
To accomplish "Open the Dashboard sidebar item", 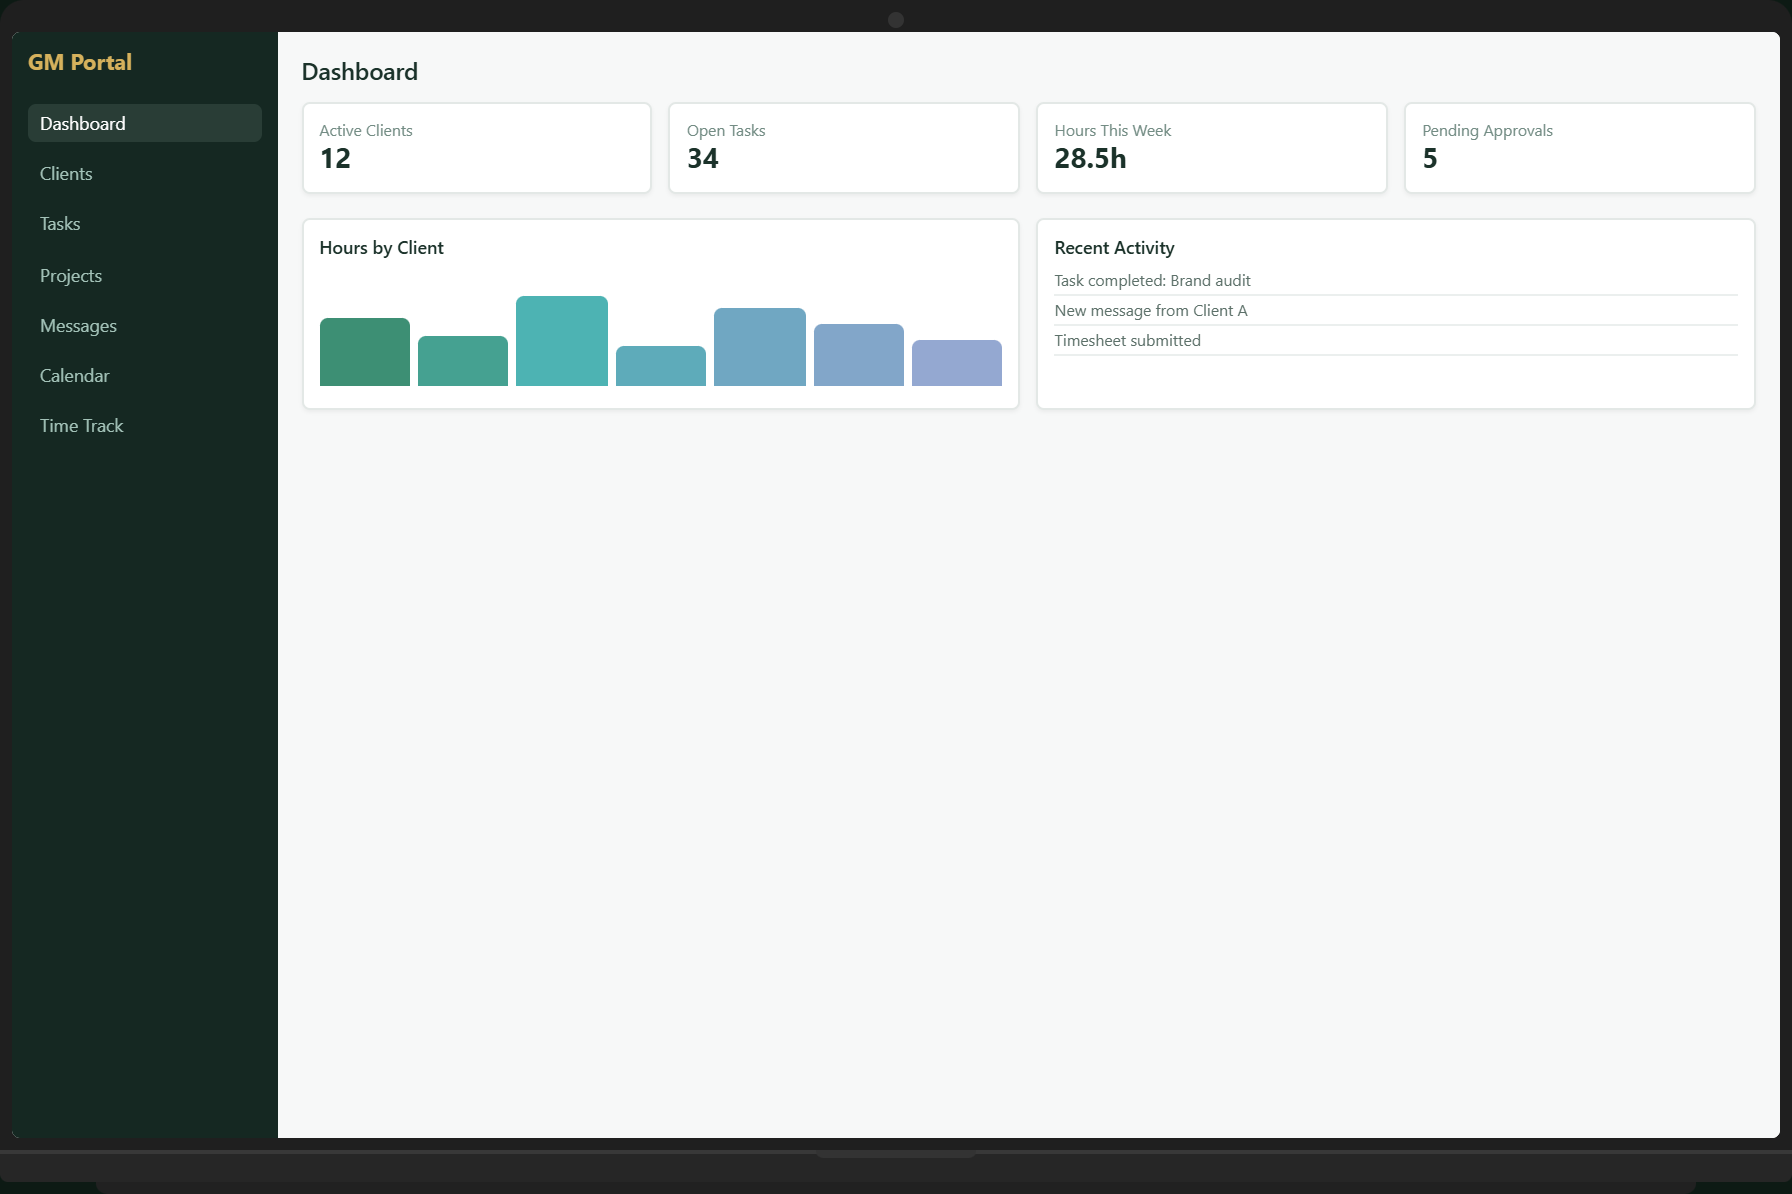I will click(145, 123).
